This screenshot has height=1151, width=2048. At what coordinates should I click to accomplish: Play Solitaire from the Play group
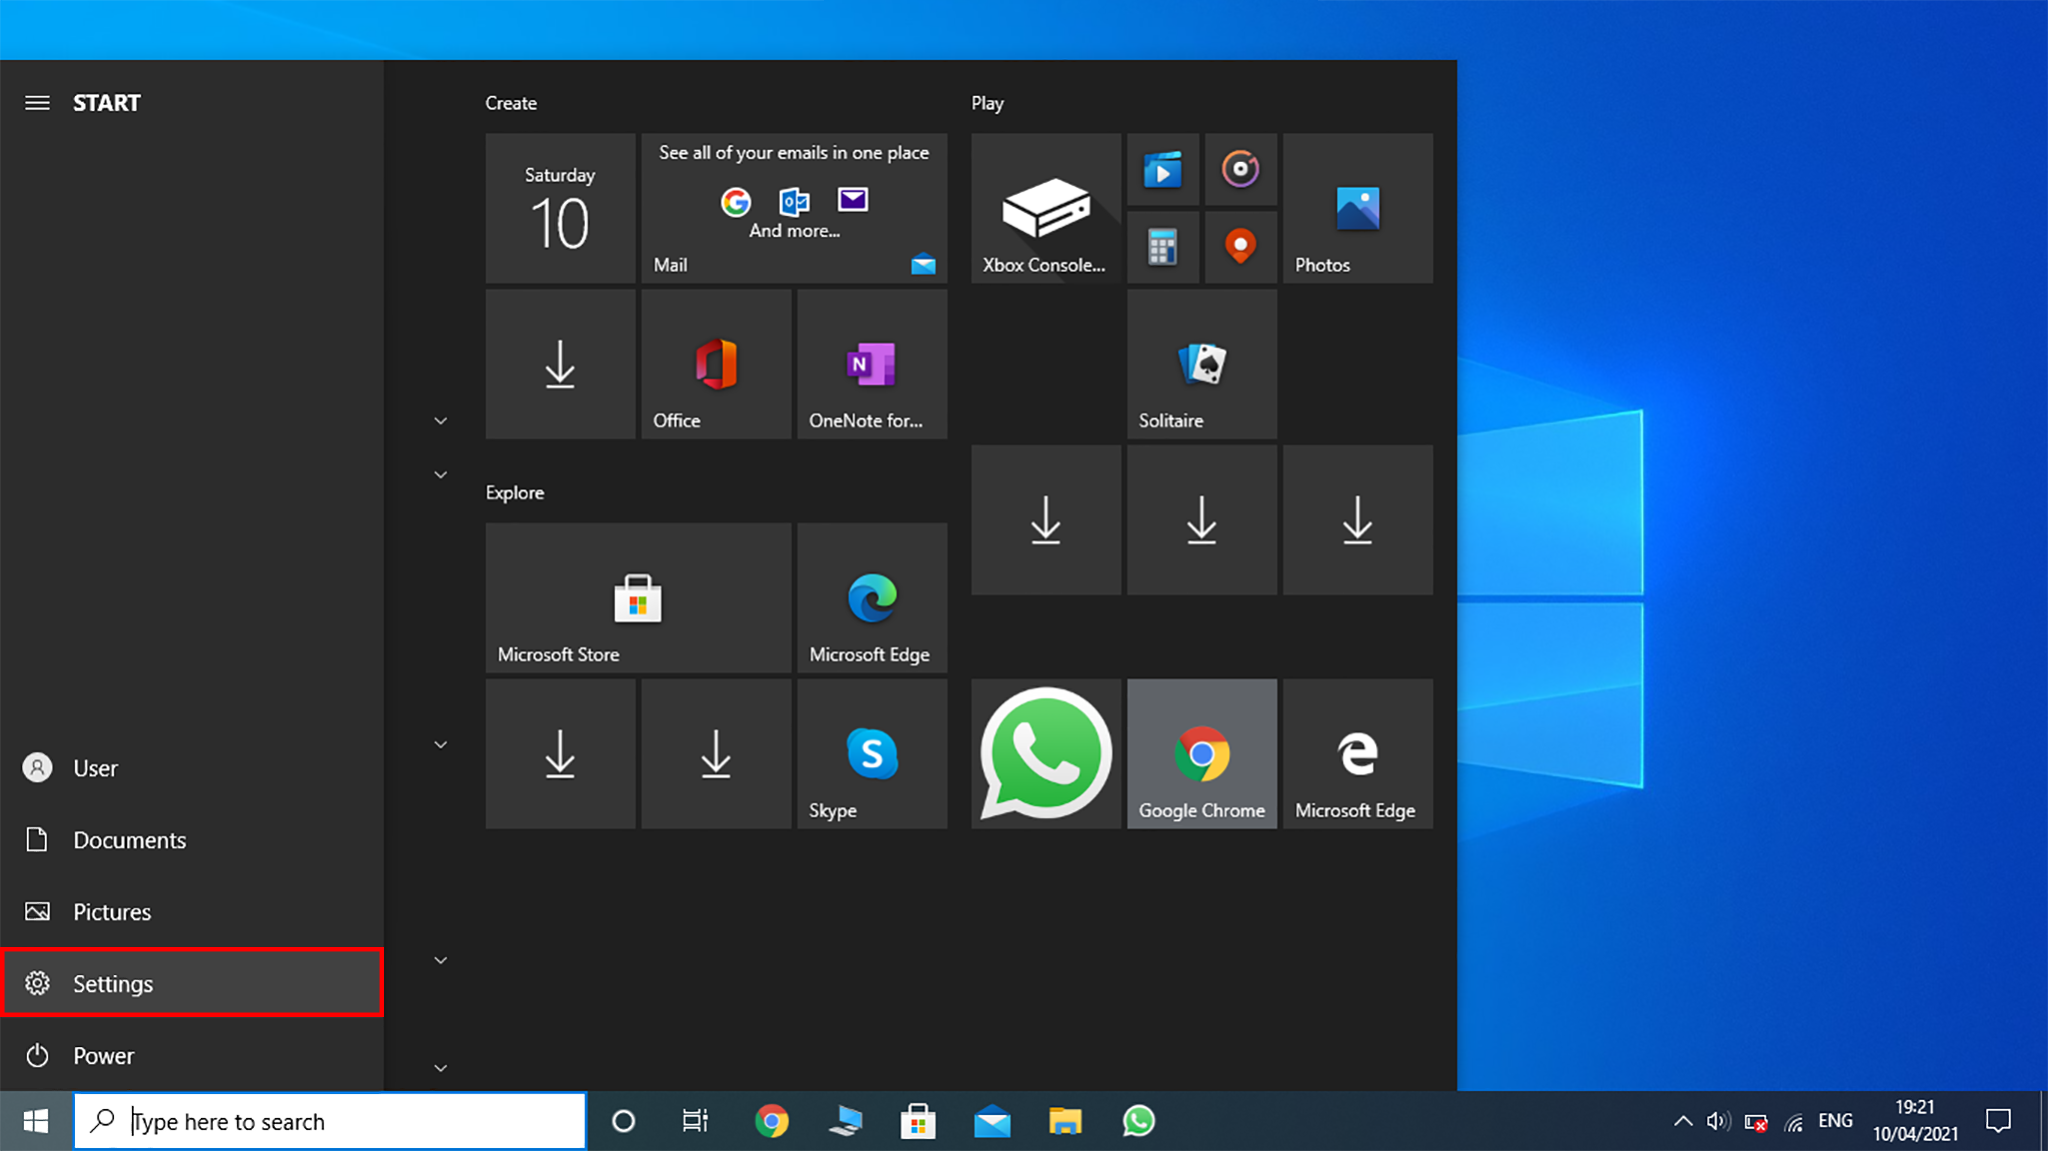tap(1201, 363)
